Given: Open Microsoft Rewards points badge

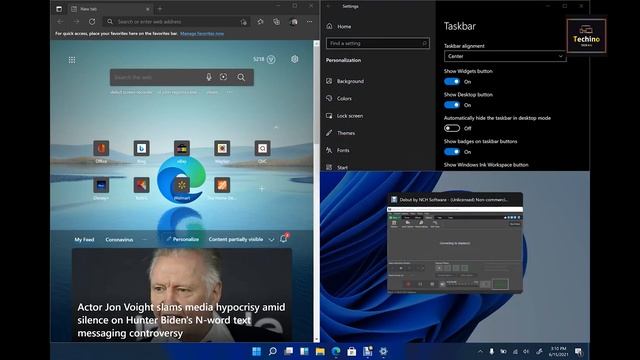Looking at the screenshot, I should click(x=264, y=60).
